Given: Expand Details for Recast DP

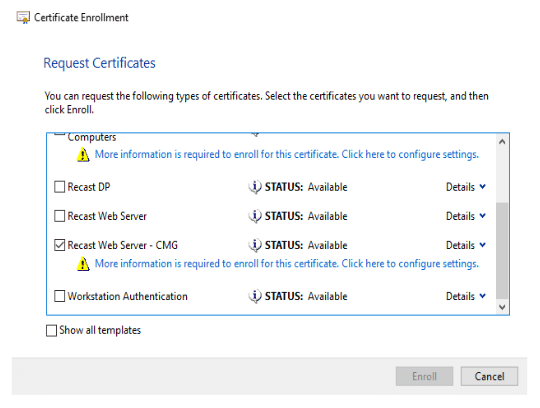Looking at the screenshot, I should coord(466,187).
